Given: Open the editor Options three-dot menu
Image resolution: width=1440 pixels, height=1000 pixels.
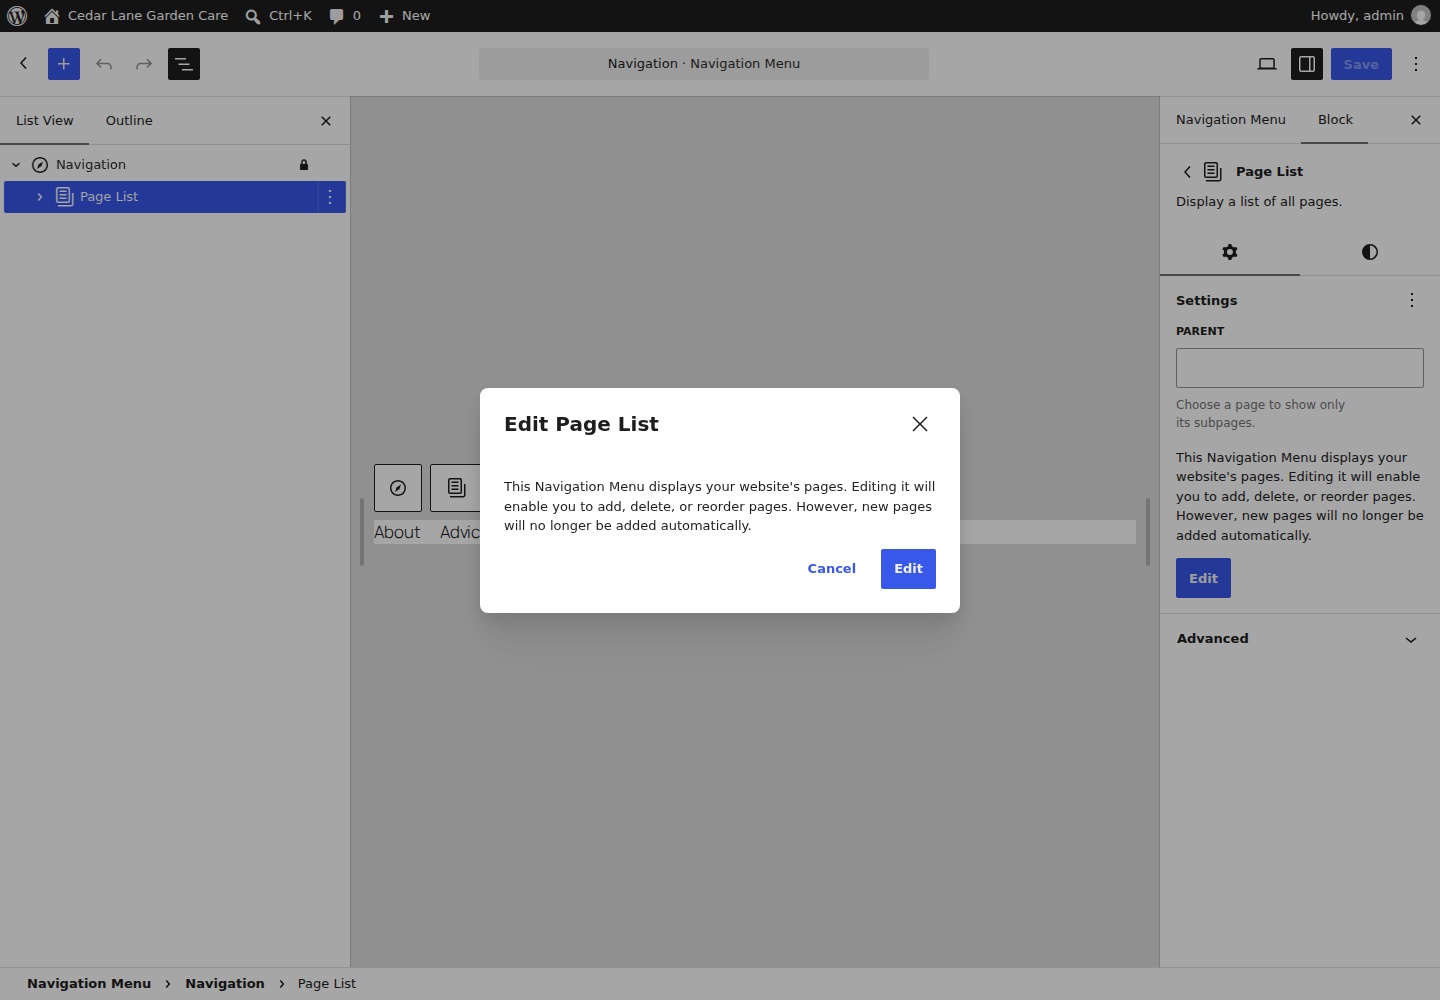Looking at the screenshot, I should pyautogui.click(x=1416, y=64).
